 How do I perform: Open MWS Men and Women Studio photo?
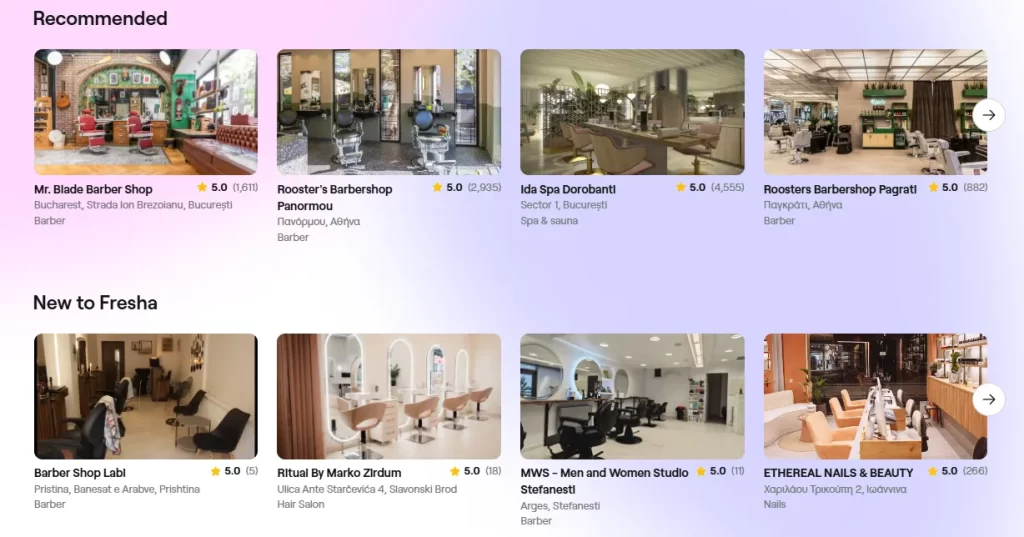tap(632, 397)
